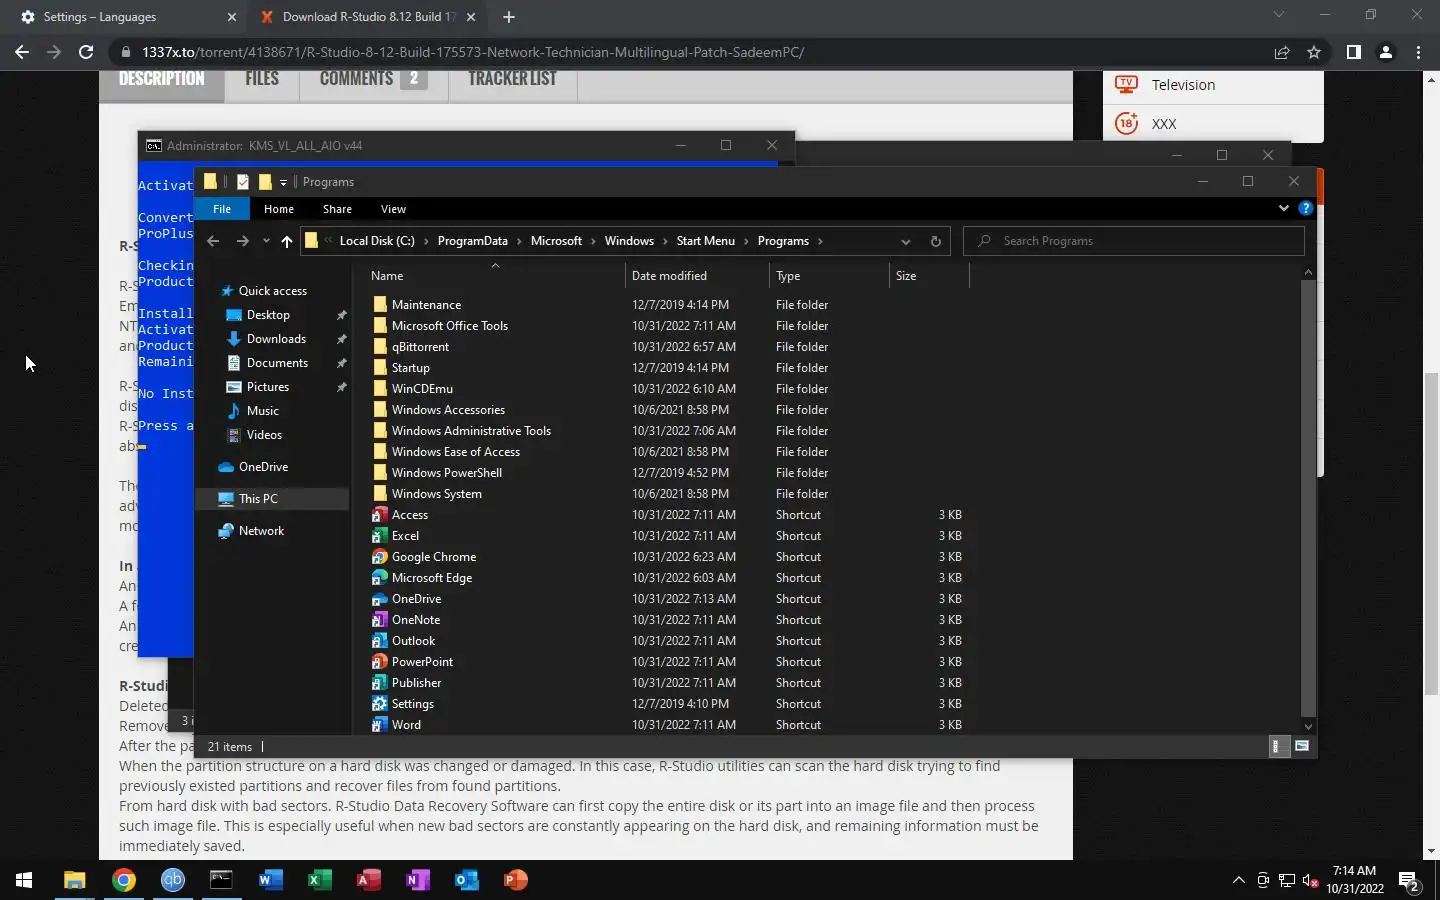Image resolution: width=1440 pixels, height=900 pixels.
Task: Select Downloads in Quick access
Action: coord(276,339)
